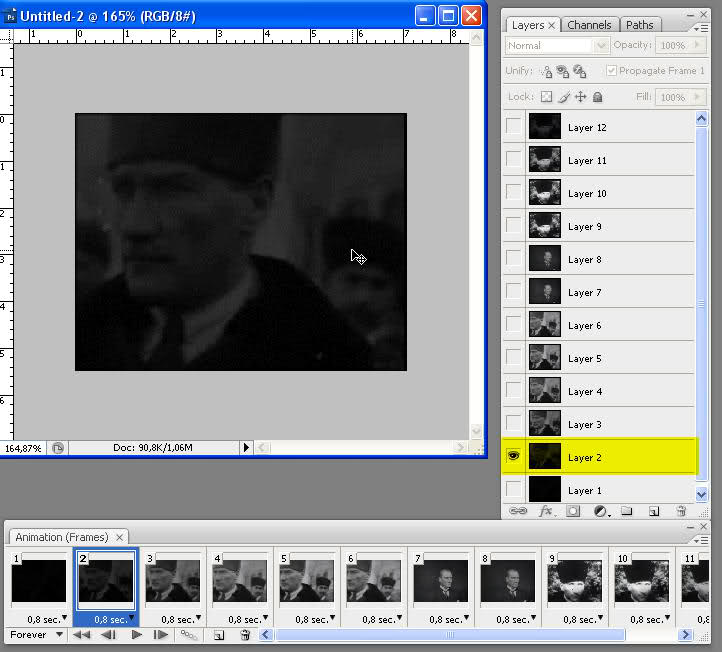Switch to the Paths tab
This screenshot has width=722, height=652.
coord(640,25)
